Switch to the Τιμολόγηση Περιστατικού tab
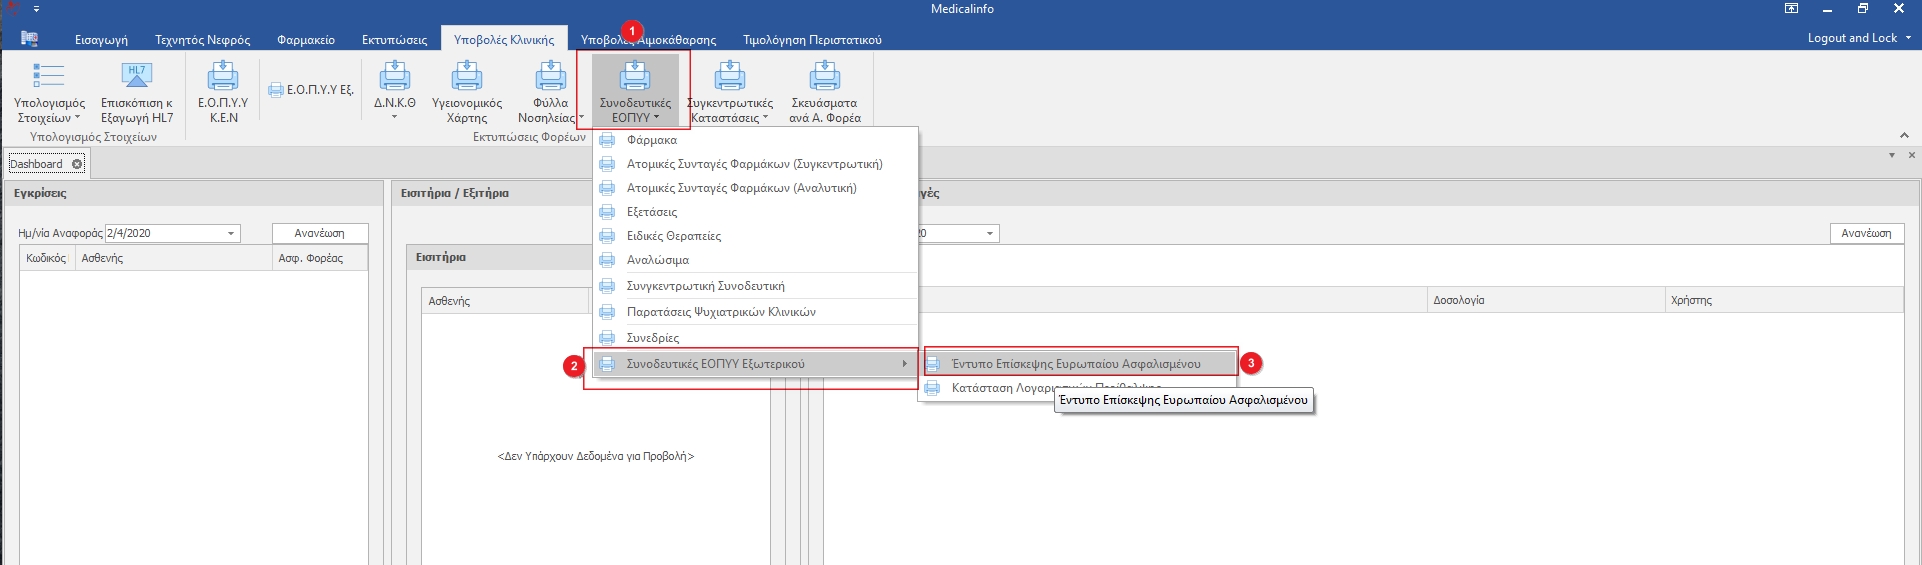 point(811,40)
